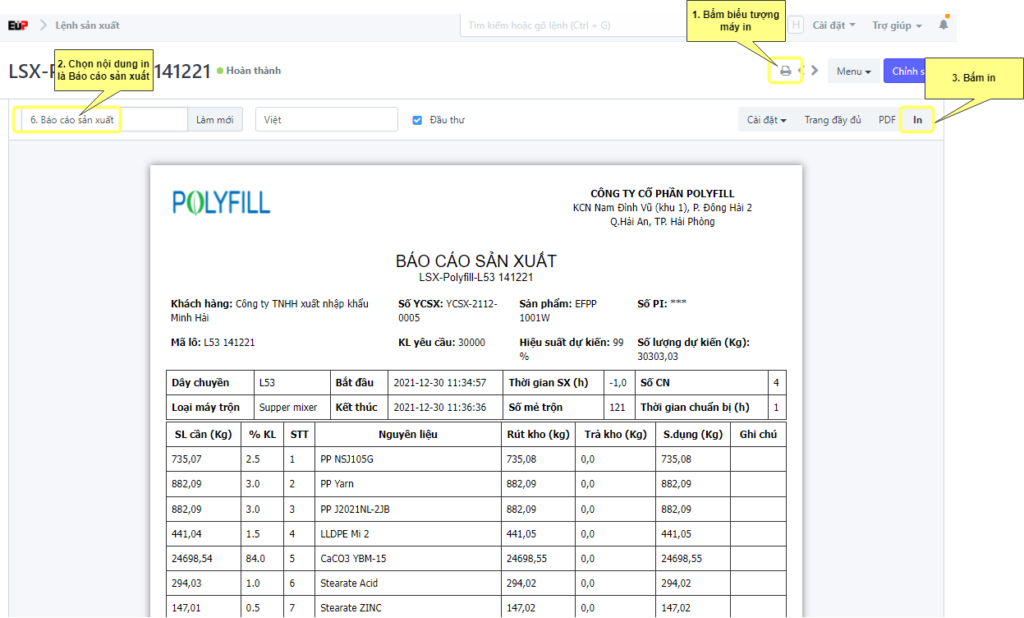Viewport: 1024px width, 618px height.
Task: Click the EUP logo home icon
Action: [17, 25]
